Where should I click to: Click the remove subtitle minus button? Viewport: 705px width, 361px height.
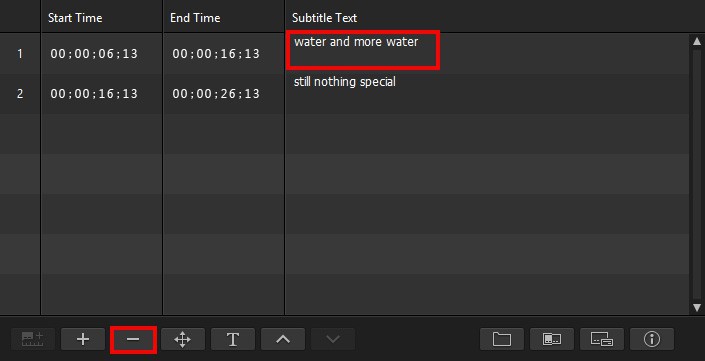(x=133, y=339)
